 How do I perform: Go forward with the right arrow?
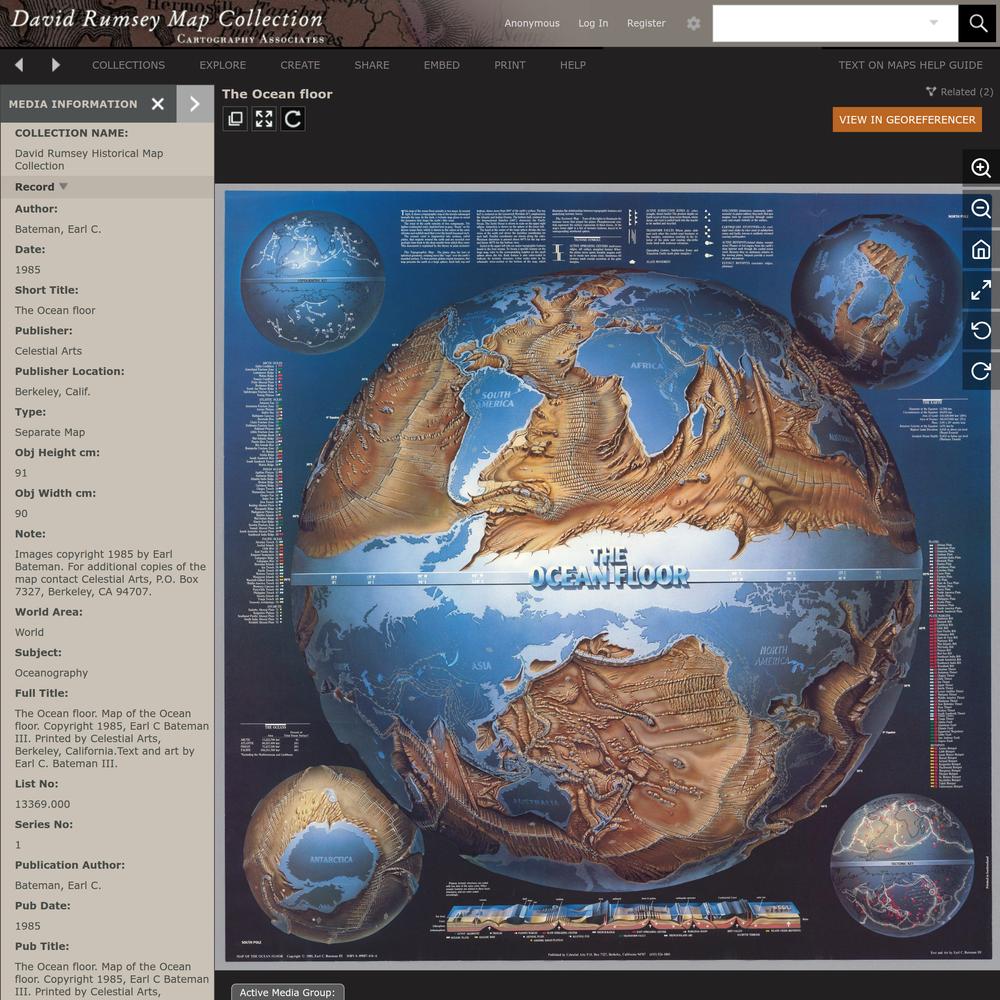click(55, 64)
